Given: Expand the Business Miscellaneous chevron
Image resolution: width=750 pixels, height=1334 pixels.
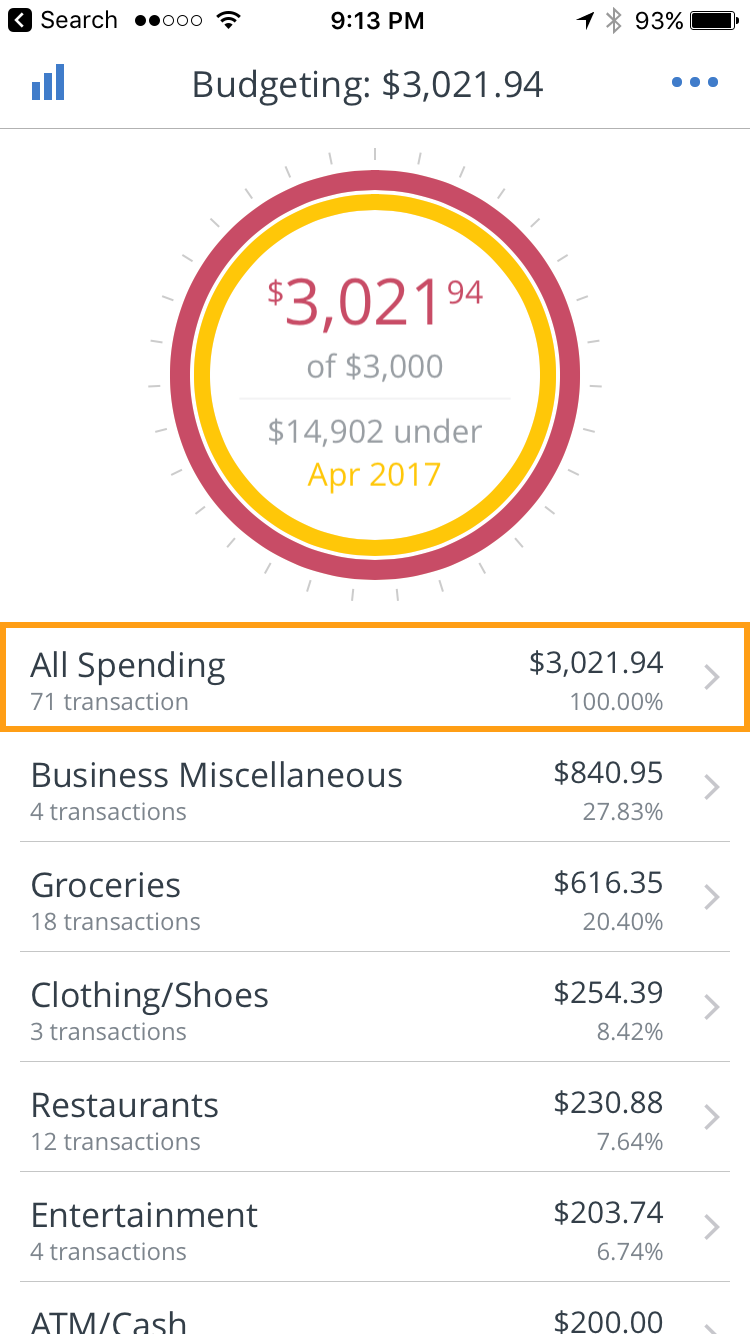Looking at the screenshot, I should [712, 787].
